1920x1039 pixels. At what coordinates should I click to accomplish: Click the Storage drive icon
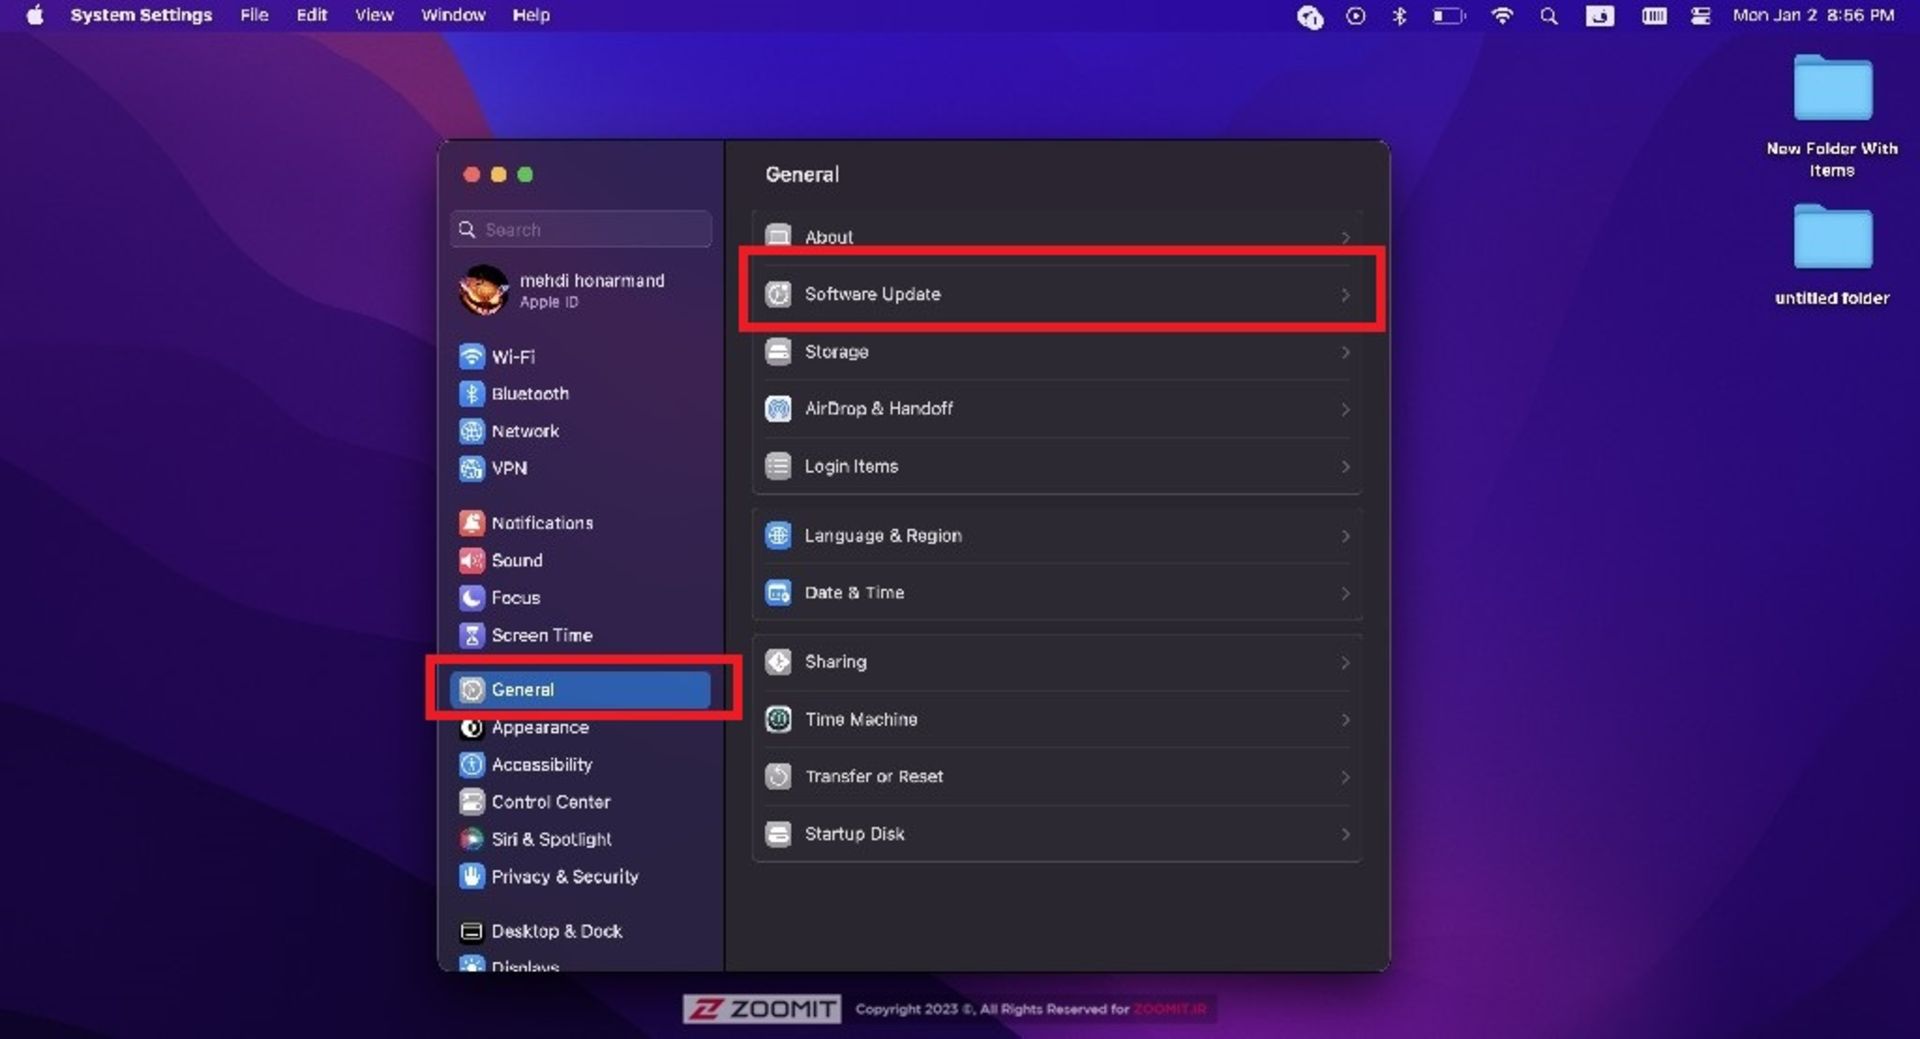[778, 352]
